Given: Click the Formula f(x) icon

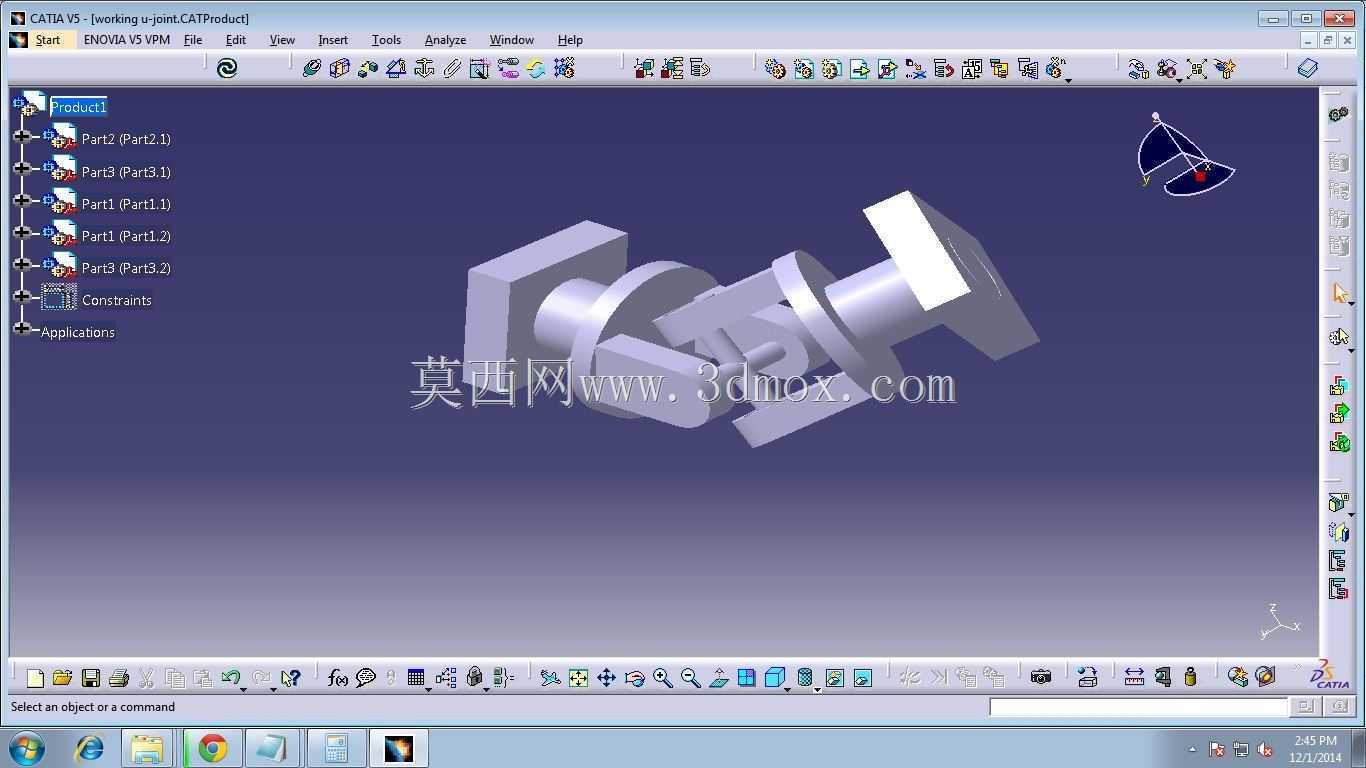Looking at the screenshot, I should 338,678.
